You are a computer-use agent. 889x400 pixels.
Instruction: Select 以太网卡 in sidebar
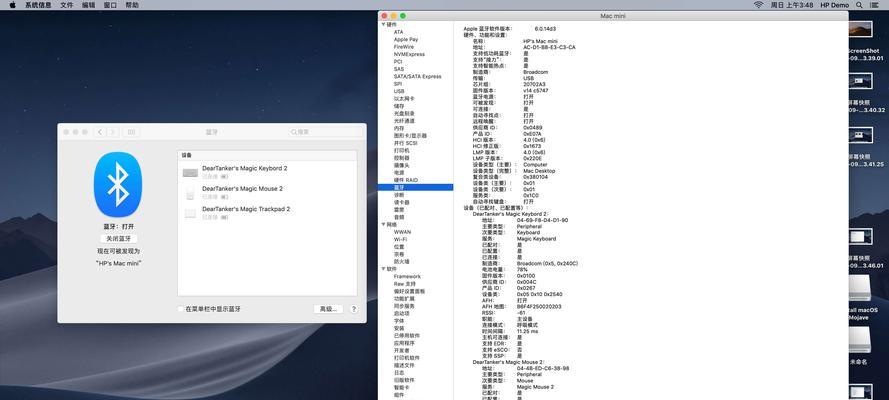point(404,99)
